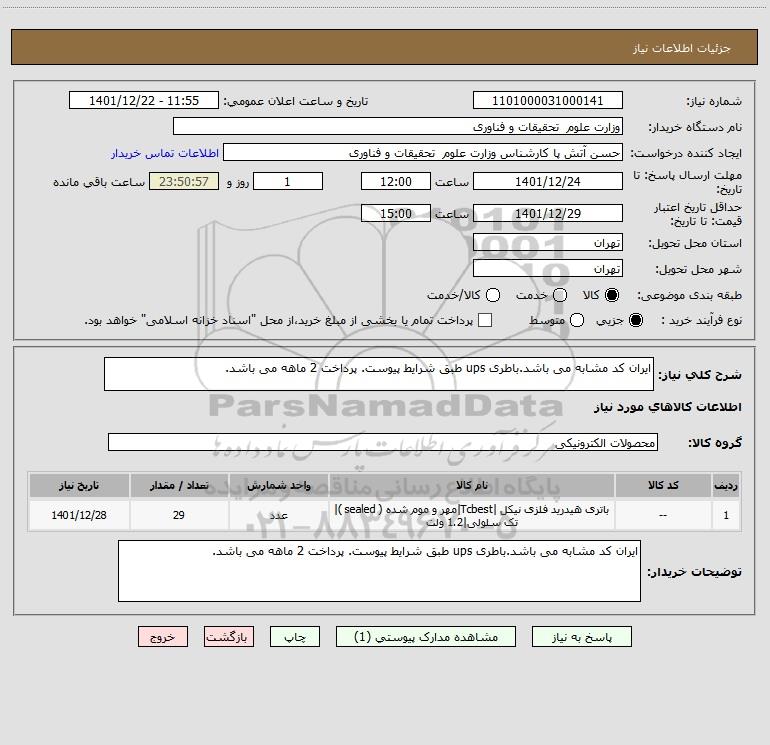
Task: Click the خروج exit button
Action: [x=163, y=636]
